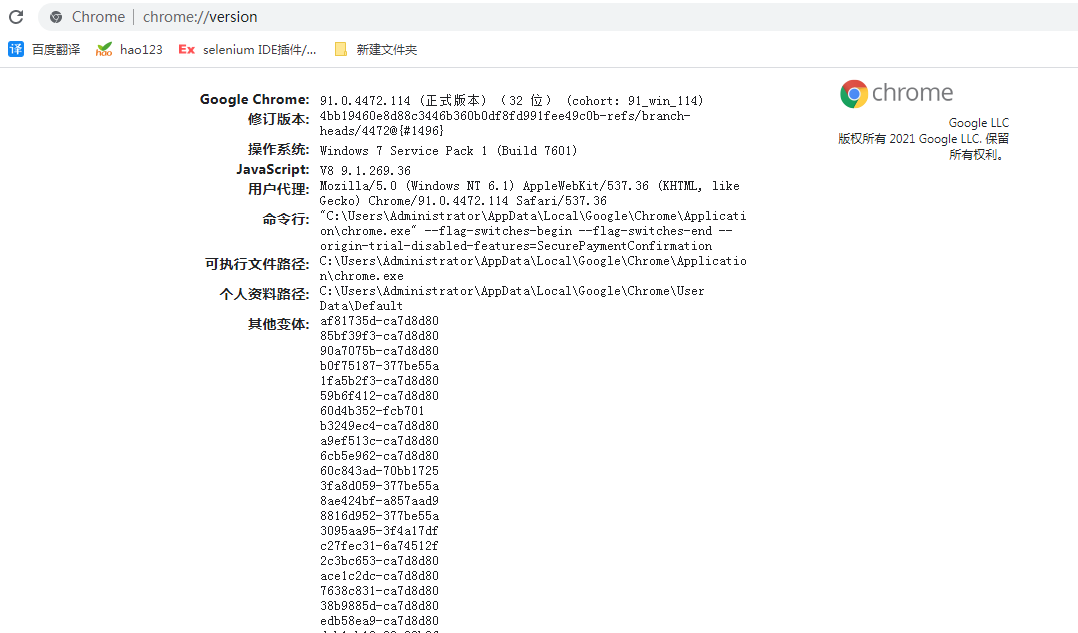Click variation 6cb5e962-ca7d8d80
This screenshot has height=633, width=1078.
[x=379, y=456]
